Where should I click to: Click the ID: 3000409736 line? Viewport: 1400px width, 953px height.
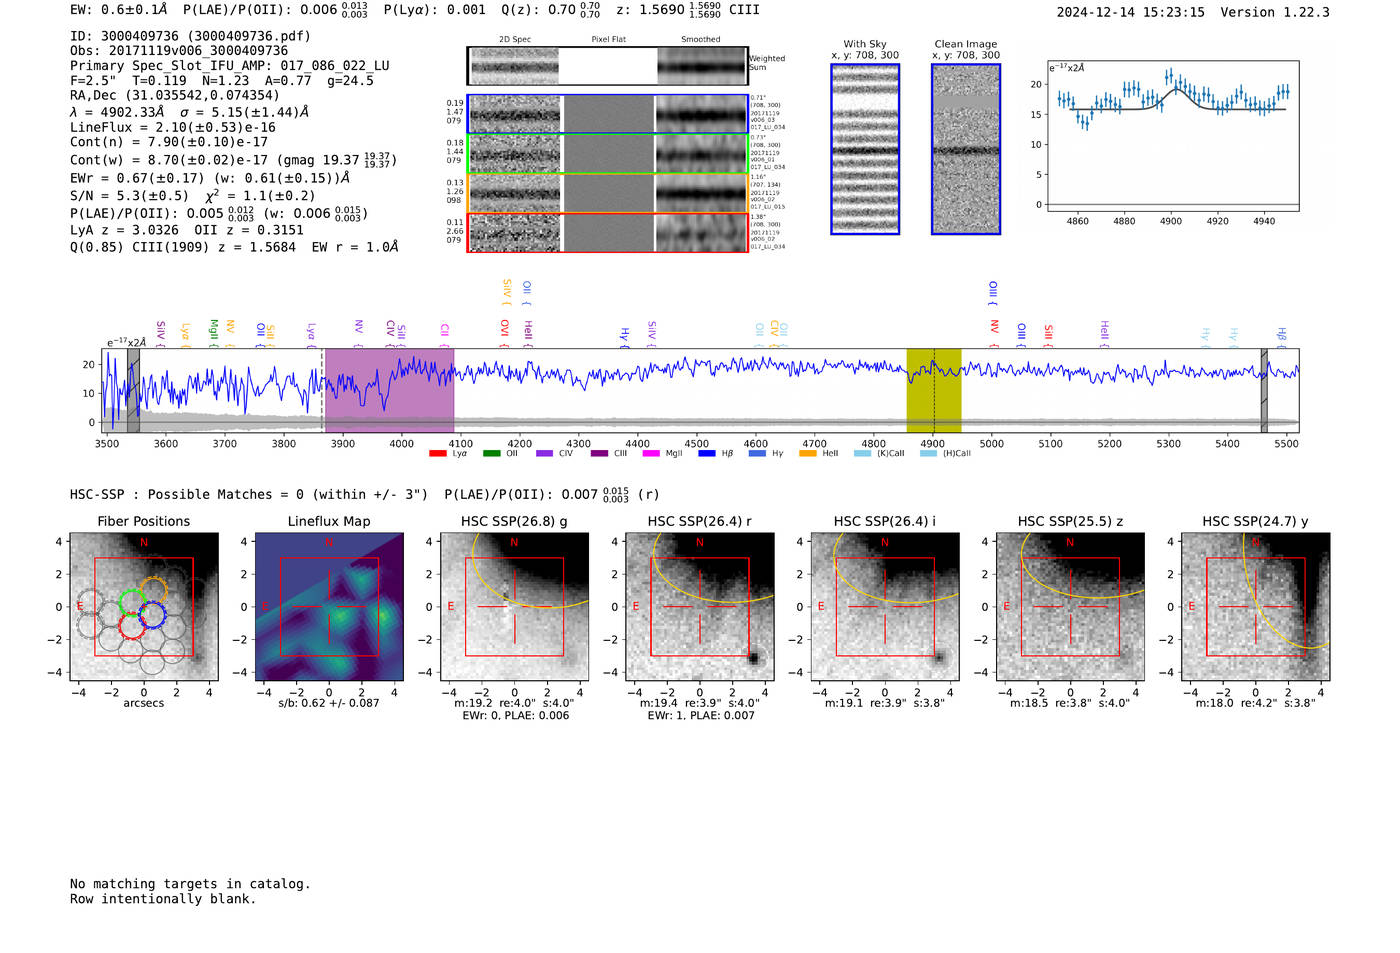tap(190, 36)
